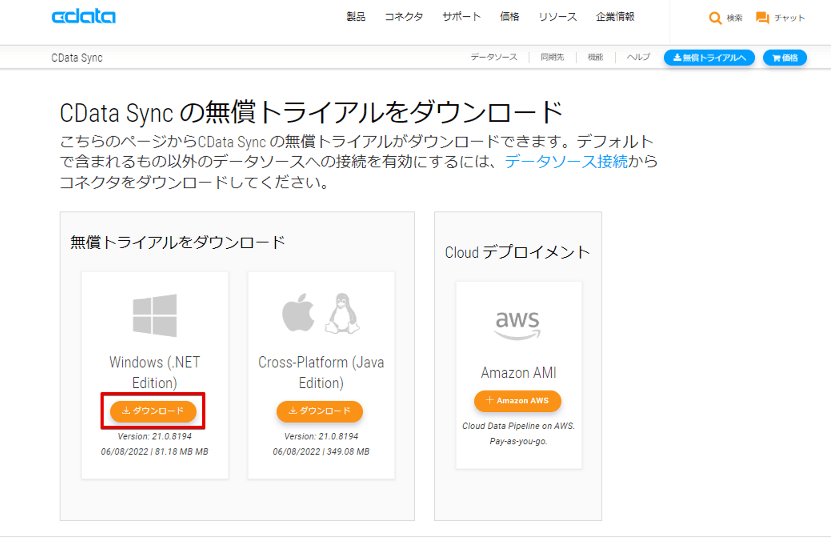Click Cloud Data Pipeline on AWS text
Image resolution: width=831 pixels, height=545 pixels.
point(518,426)
